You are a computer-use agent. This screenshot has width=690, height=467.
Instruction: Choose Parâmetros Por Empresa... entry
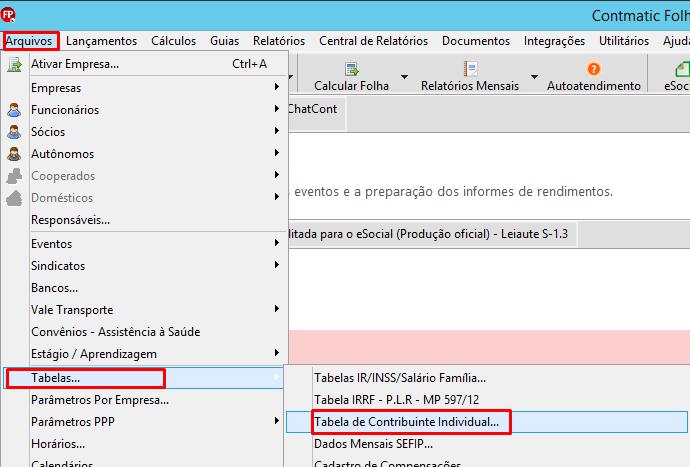point(144,400)
